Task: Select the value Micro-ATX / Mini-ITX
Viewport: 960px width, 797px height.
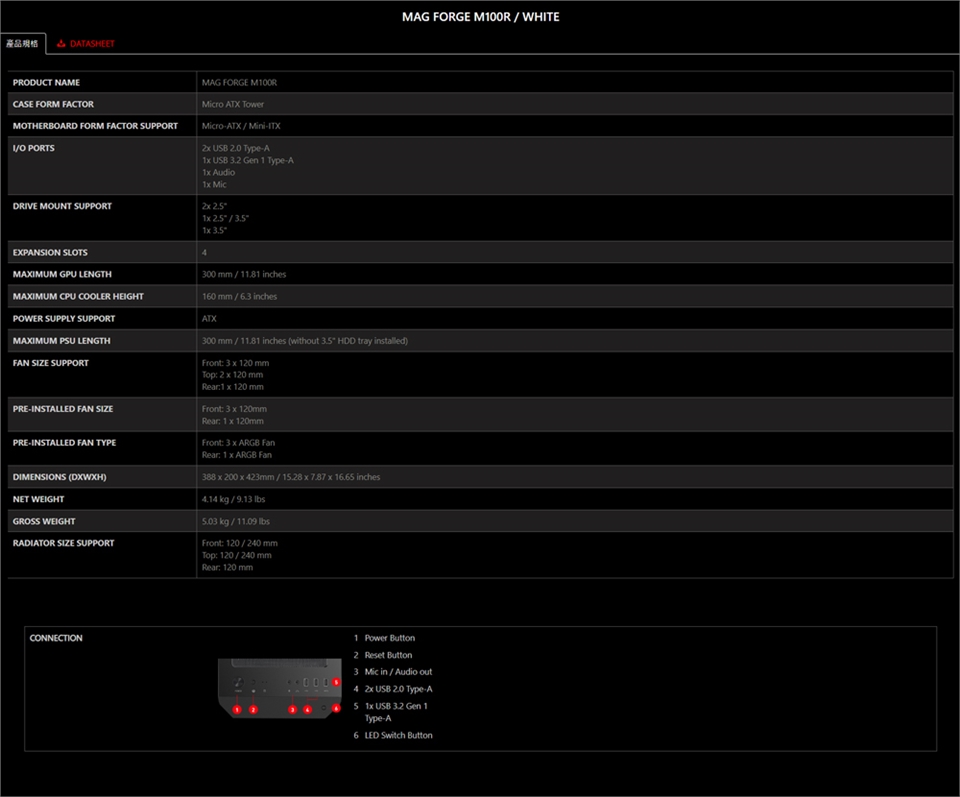Action: 241,126
